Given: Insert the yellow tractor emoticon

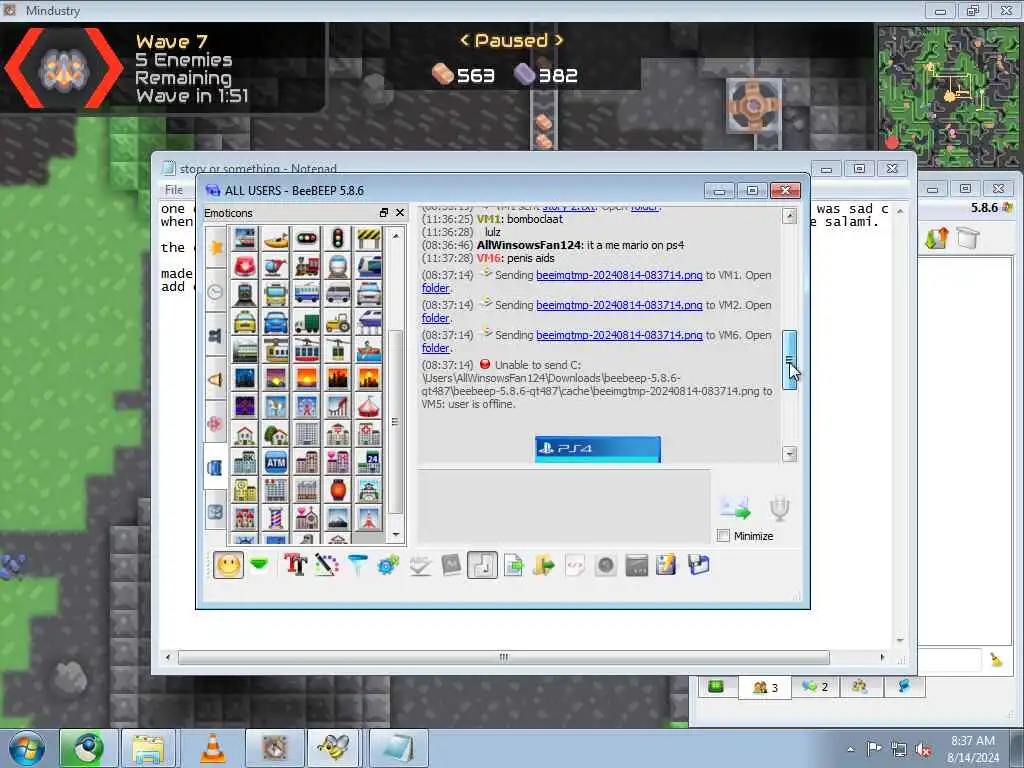Looking at the screenshot, I should click(338, 322).
